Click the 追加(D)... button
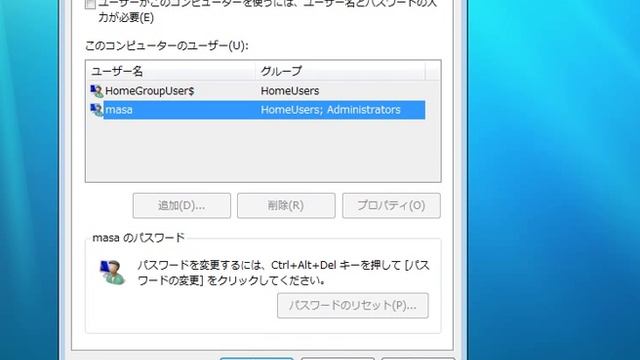The height and width of the screenshot is (360, 640). [x=182, y=205]
